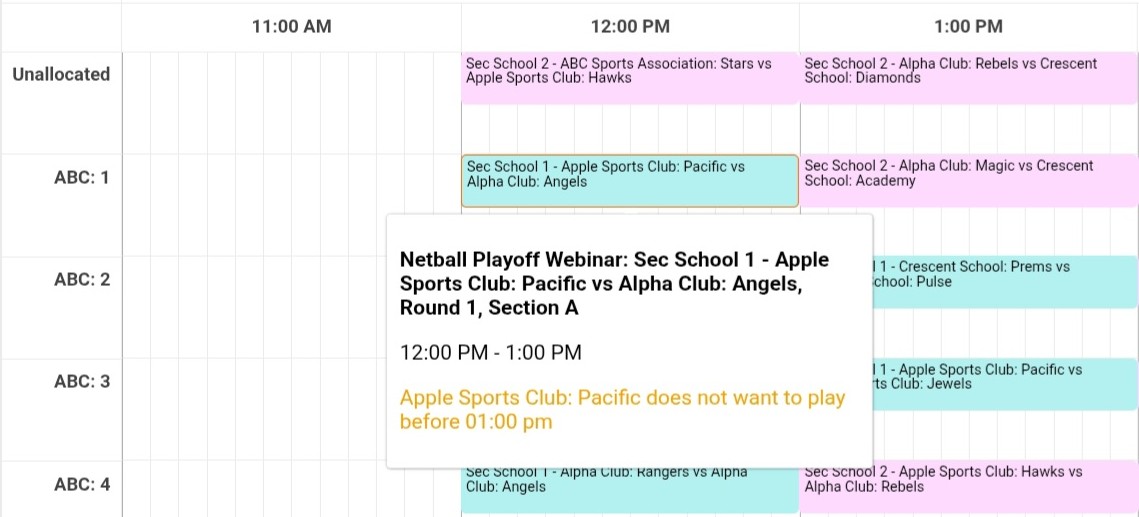Image resolution: width=1139 pixels, height=517 pixels.
Task: Select the Pacific vs Jewels match on ABC: 3
Action: [1005, 384]
